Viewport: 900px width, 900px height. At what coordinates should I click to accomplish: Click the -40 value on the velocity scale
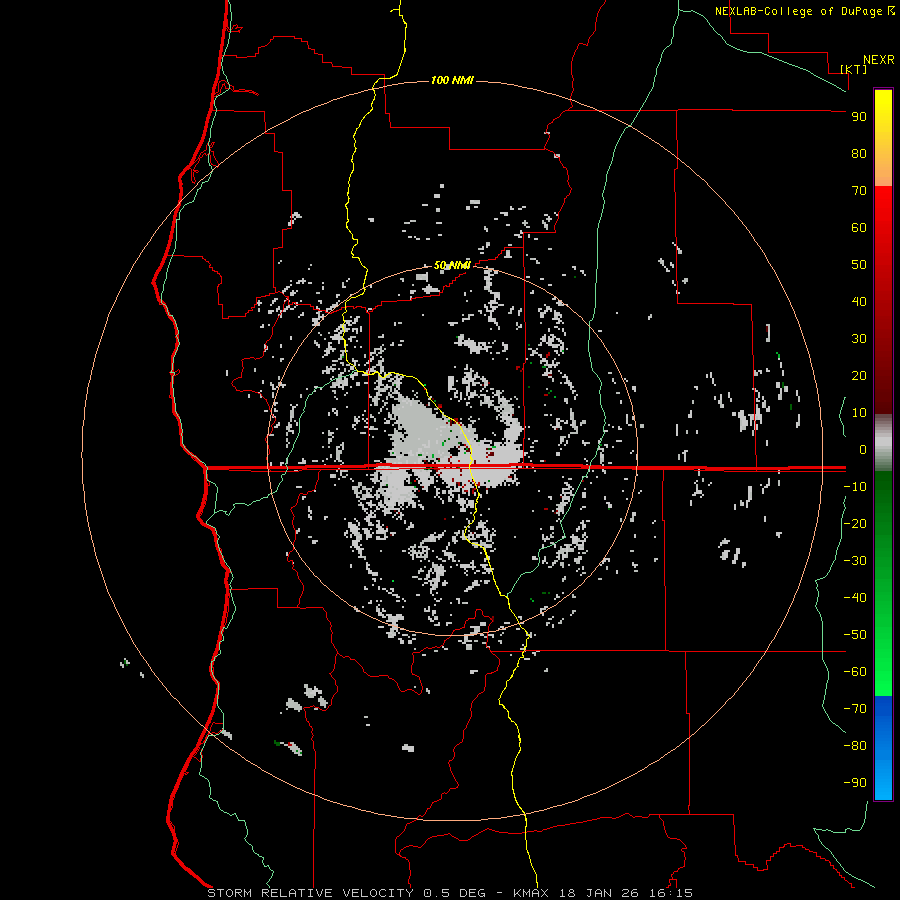pos(855,598)
